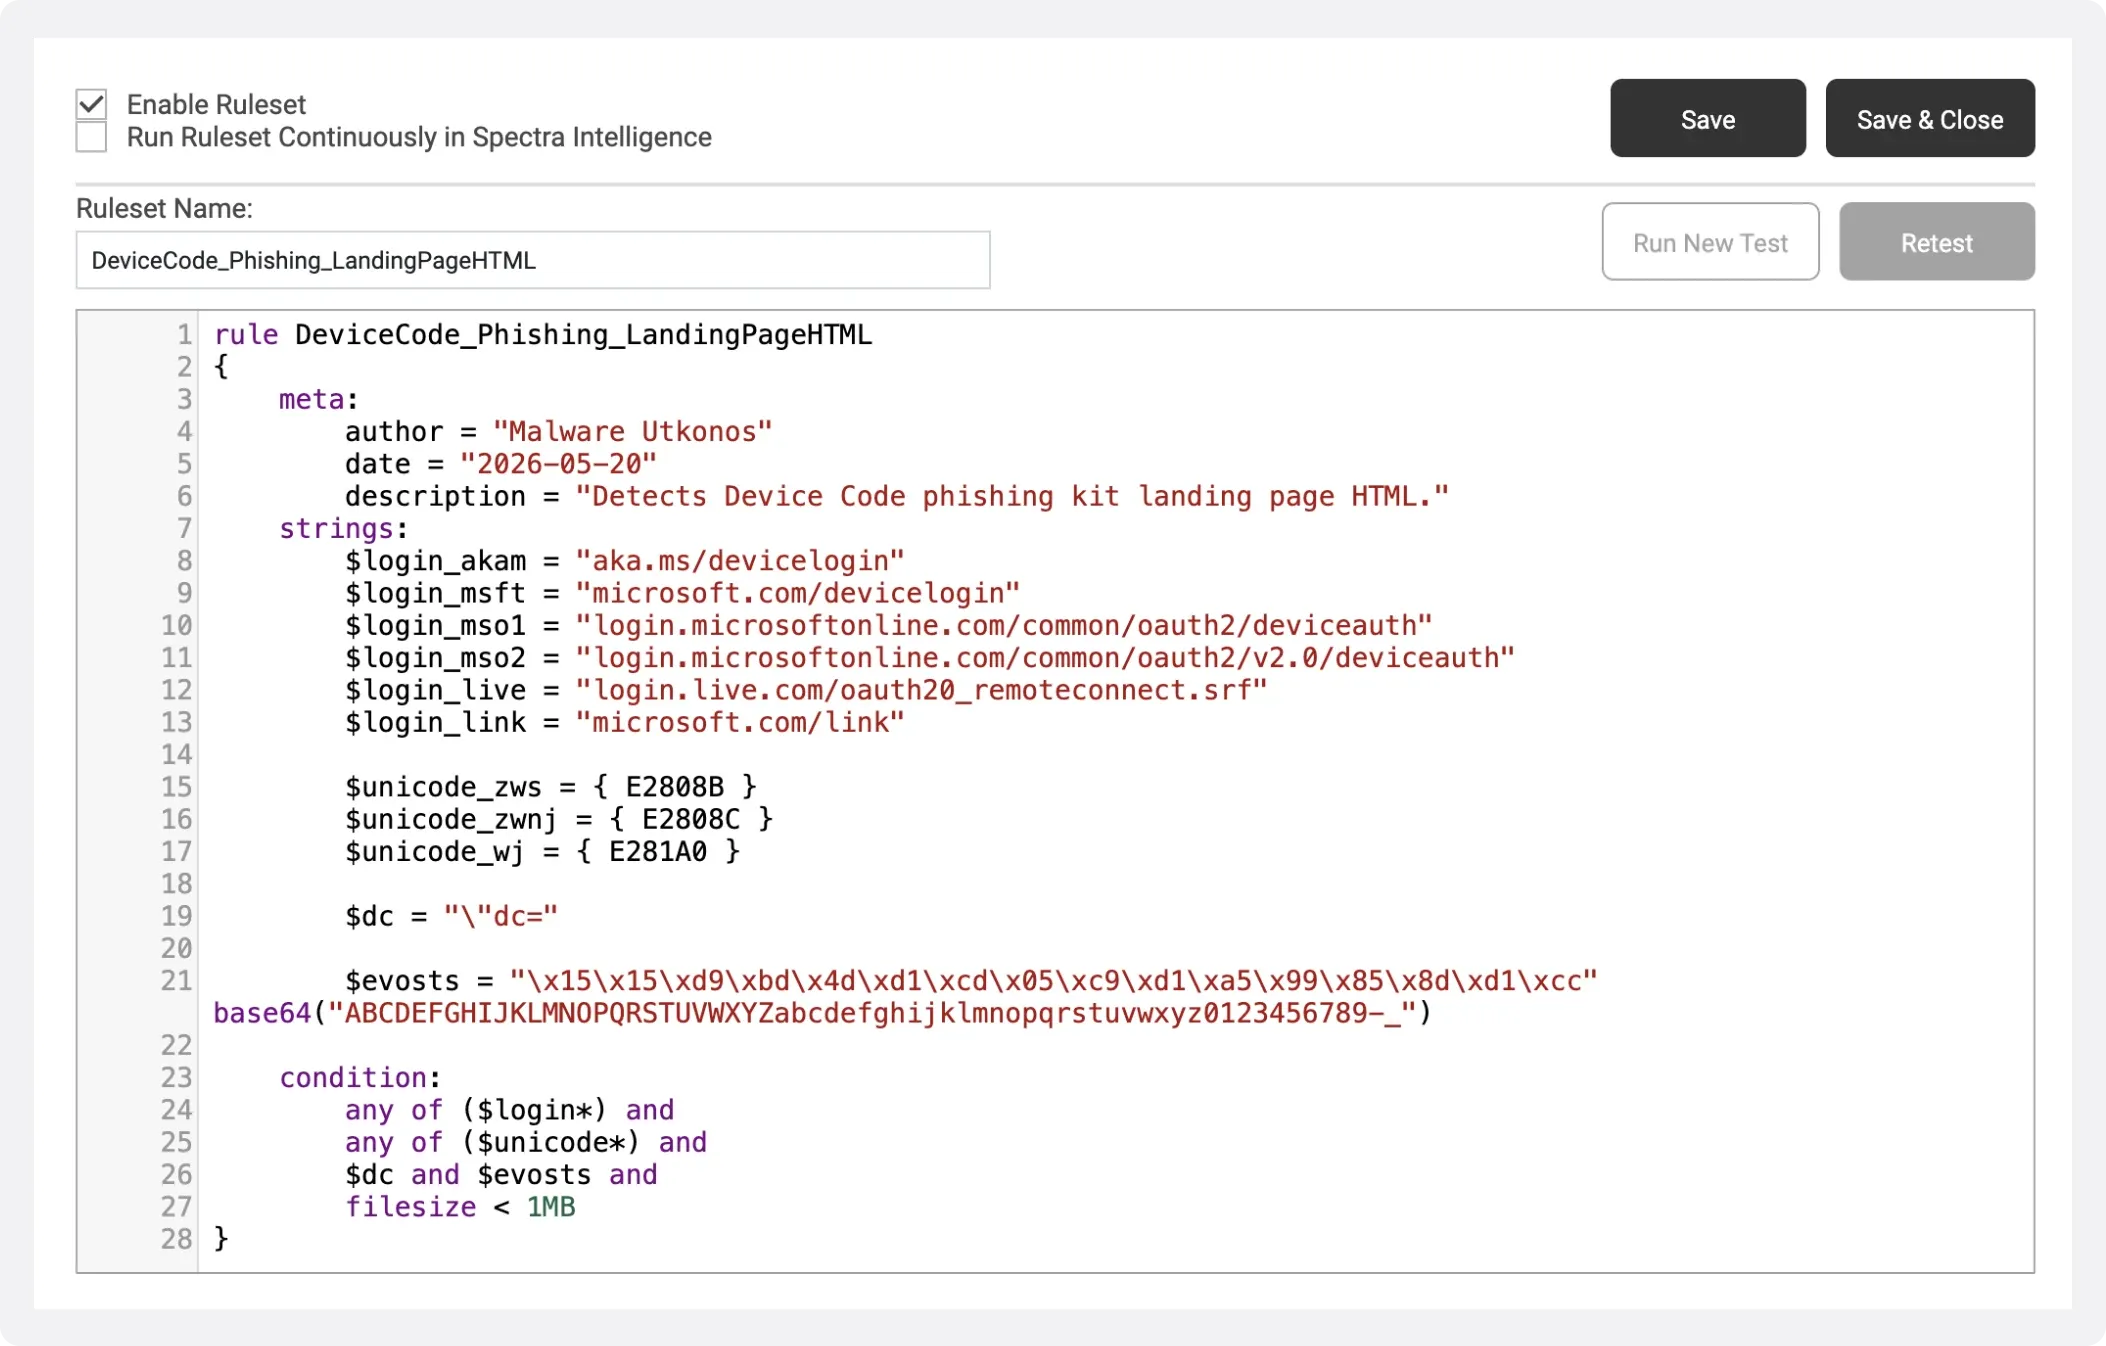Click the "aka.ms/devicelogin" string
The width and height of the screenshot is (2106, 1346).
[740, 561]
